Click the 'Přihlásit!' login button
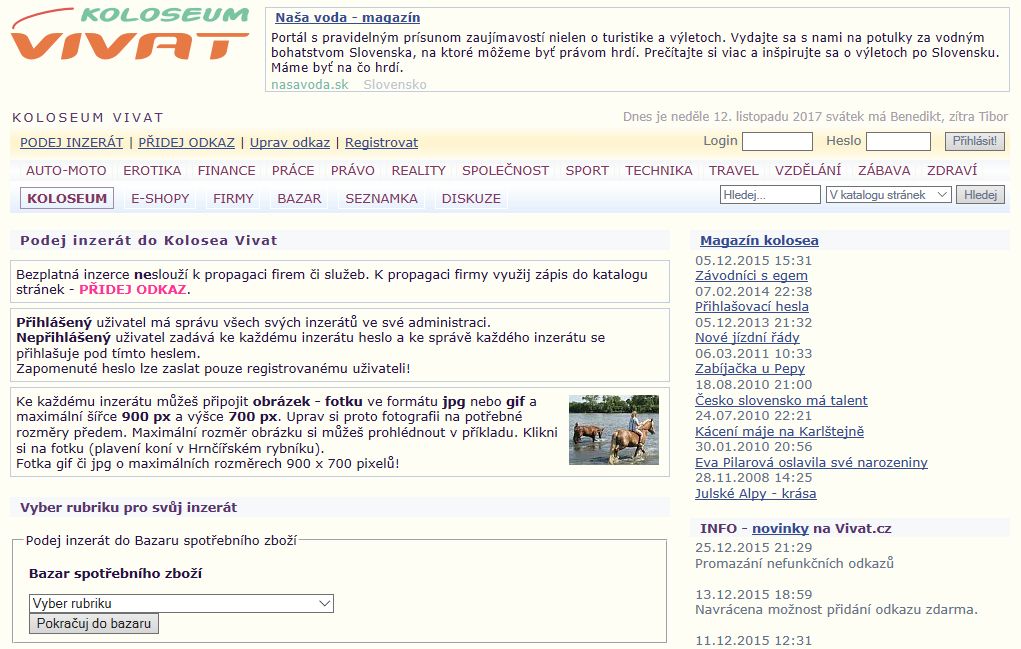The width and height of the screenshot is (1021, 649). pyautogui.click(x=974, y=142)
